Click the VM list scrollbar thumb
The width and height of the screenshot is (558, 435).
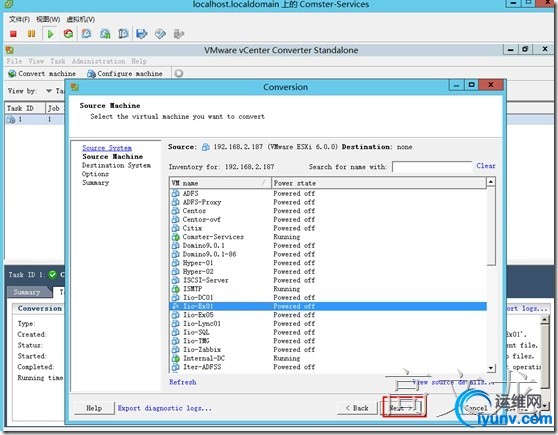tap(491, 226)
